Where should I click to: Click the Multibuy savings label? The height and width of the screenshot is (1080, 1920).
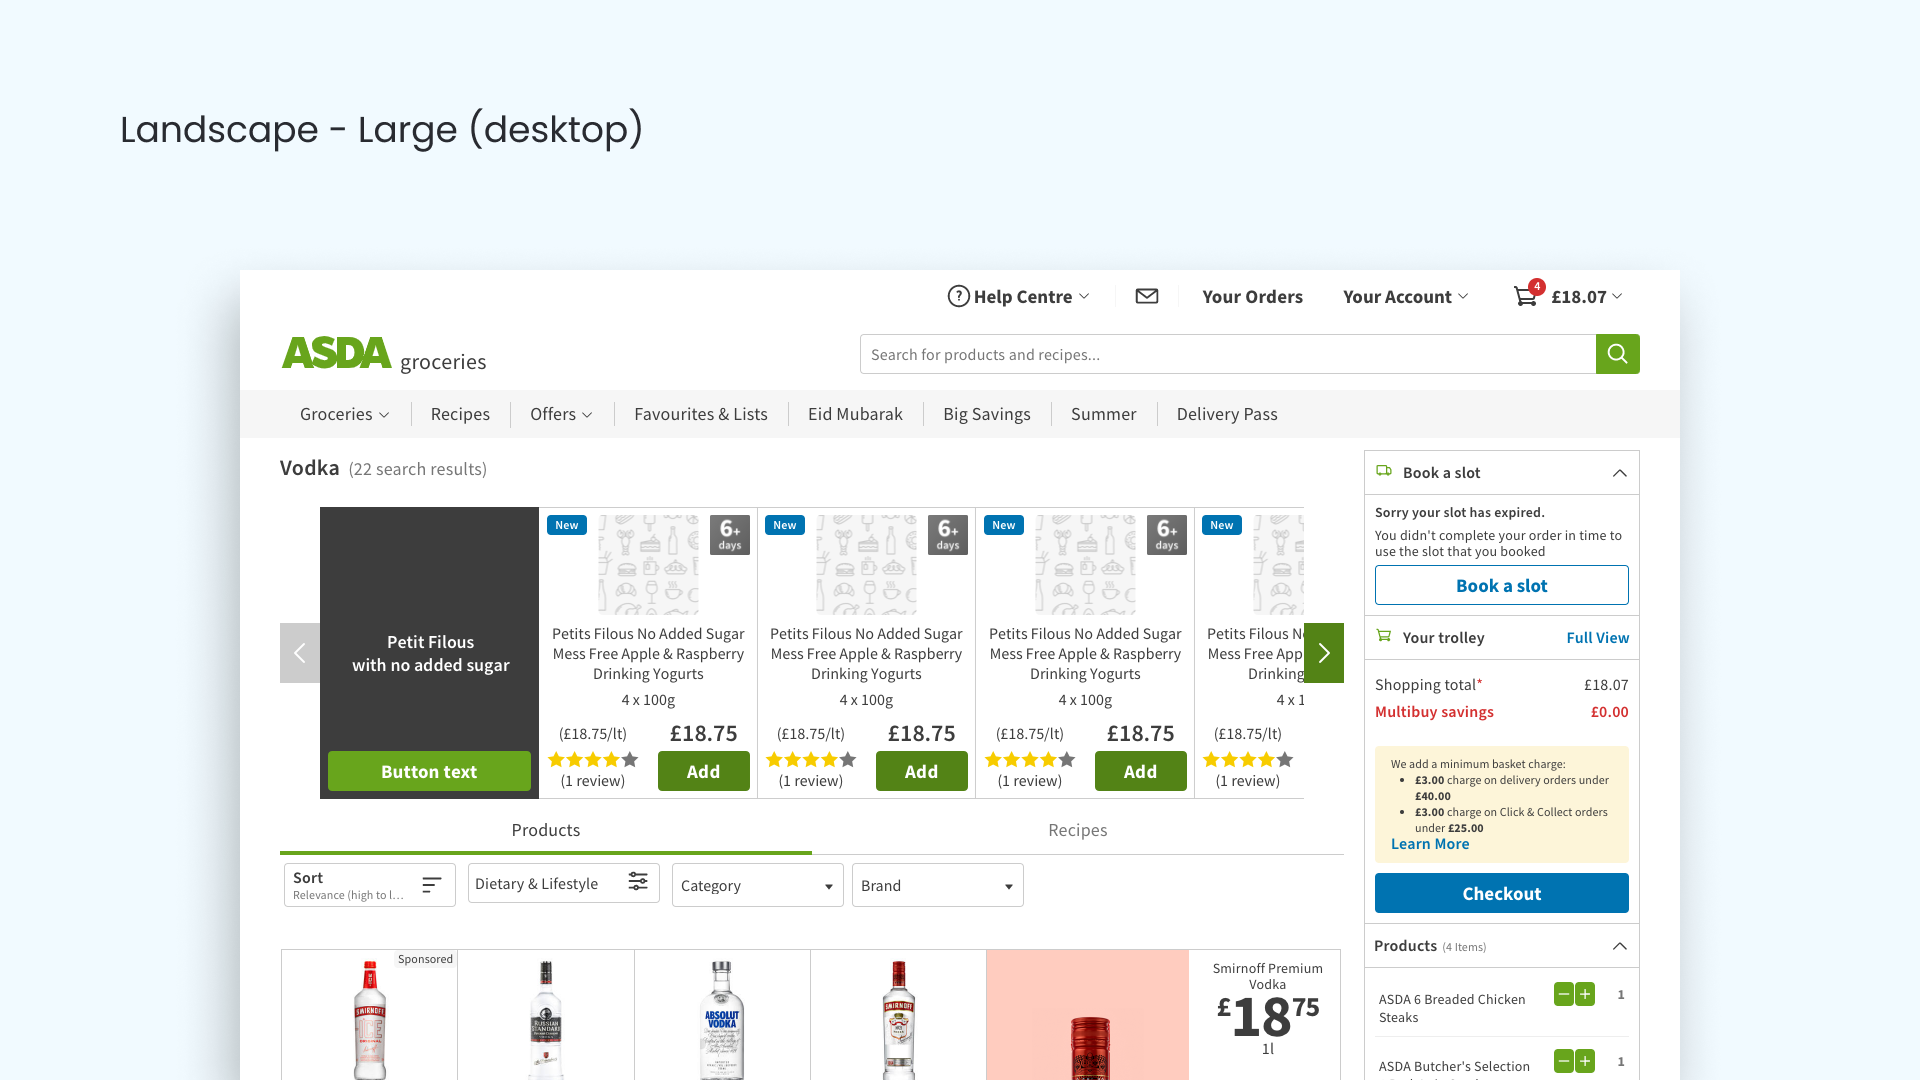tap(1434, 712)
